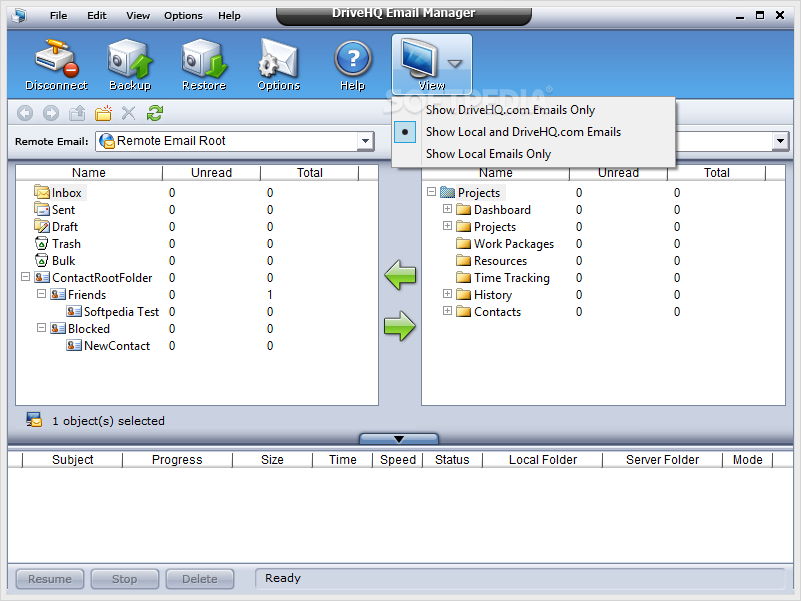Refresh the folder list
Viewport: 801px width, 601px height.
[155, 113]
